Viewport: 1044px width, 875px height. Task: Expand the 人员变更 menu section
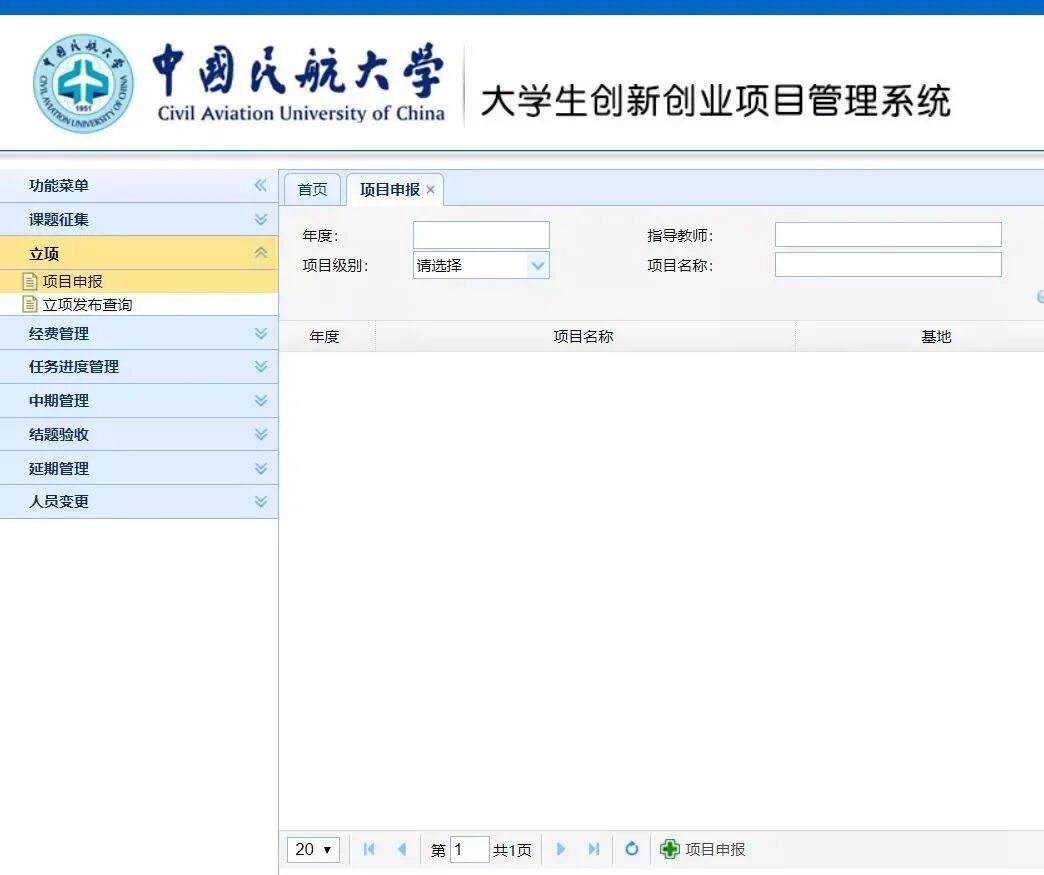click(x=259, y=501)
